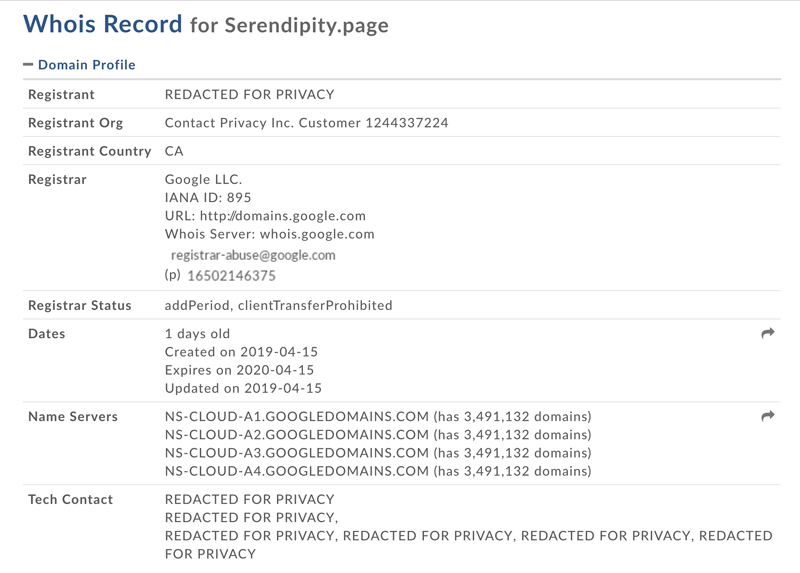The height and width of the screenshot is (573, 800).
Task: Click the Created on 2019-04-15 date
Action: click(241, 352)
